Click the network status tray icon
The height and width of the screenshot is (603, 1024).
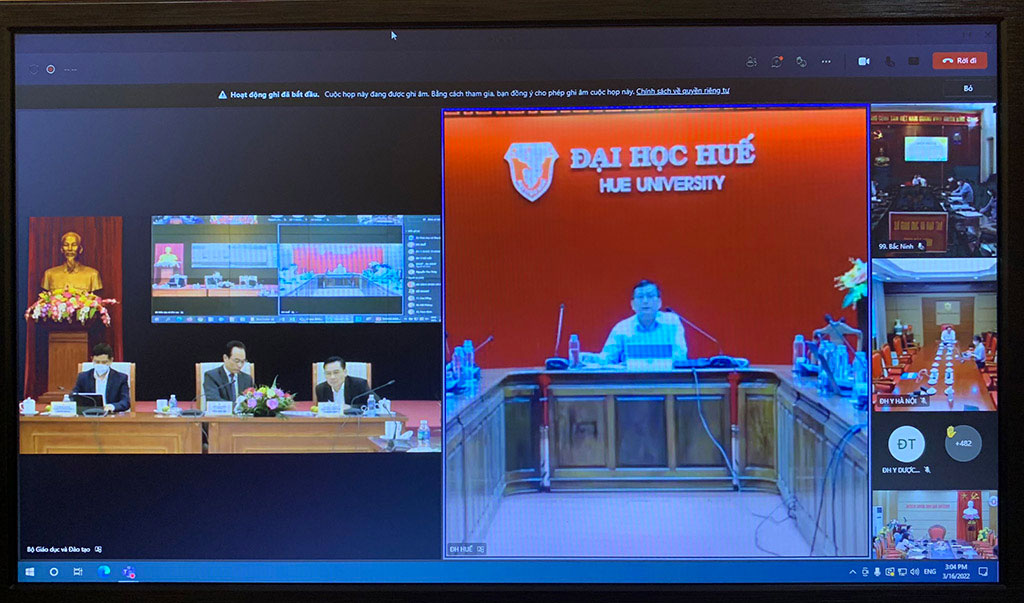click(x=902, y=572)
